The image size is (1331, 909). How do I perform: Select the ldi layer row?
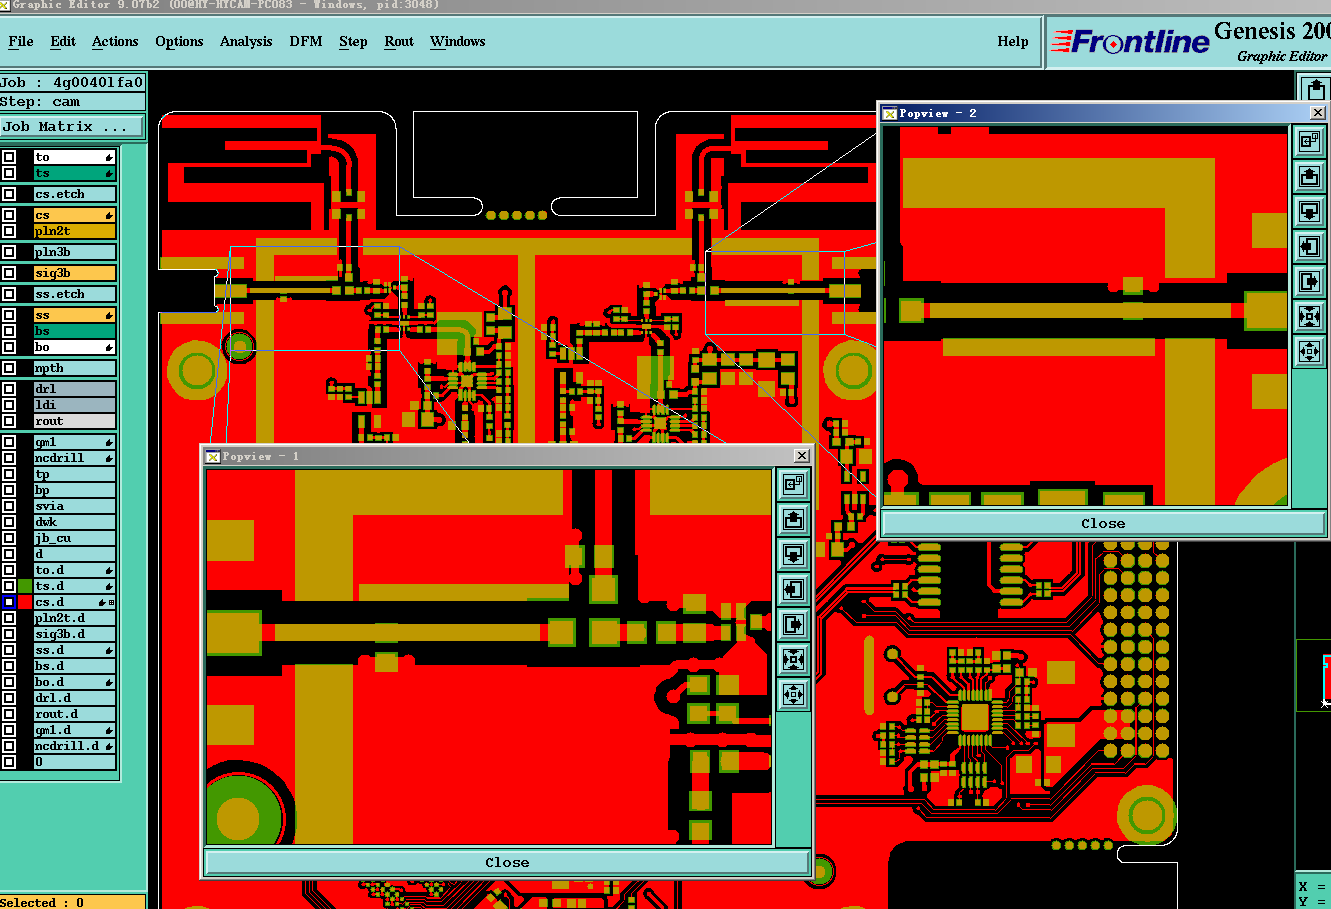[x=75, y=405]
